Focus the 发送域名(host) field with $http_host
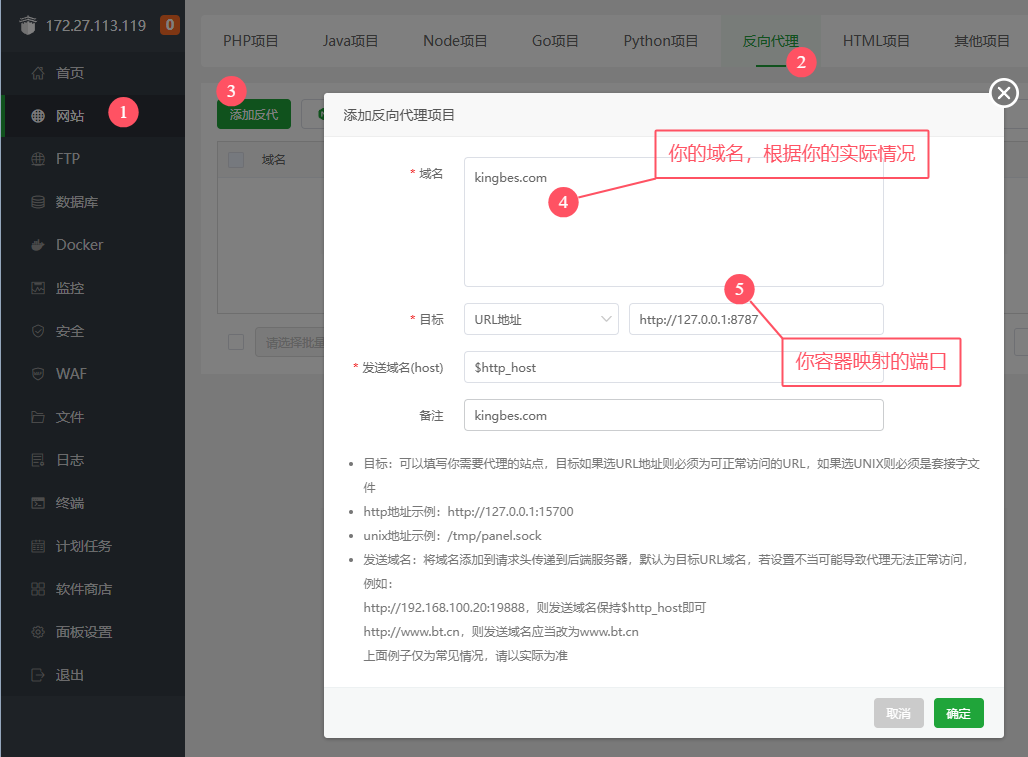Screen dimensions: 1028x757 coord(673,367)
